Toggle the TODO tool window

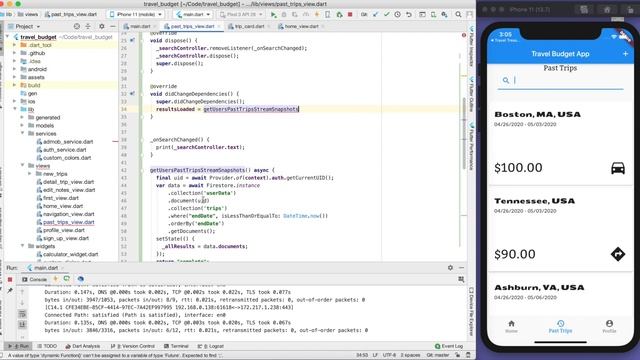(x=47, y=346)
